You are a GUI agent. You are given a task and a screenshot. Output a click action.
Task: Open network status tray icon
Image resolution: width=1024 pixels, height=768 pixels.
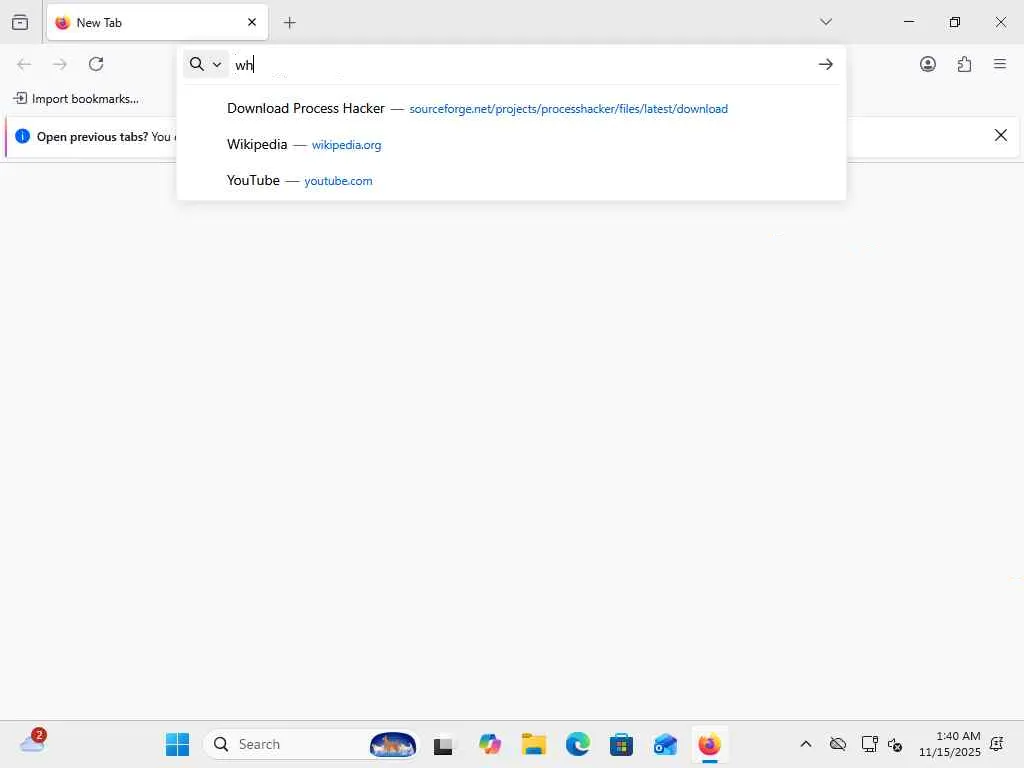pyautogui.click(x=869, y=744)
